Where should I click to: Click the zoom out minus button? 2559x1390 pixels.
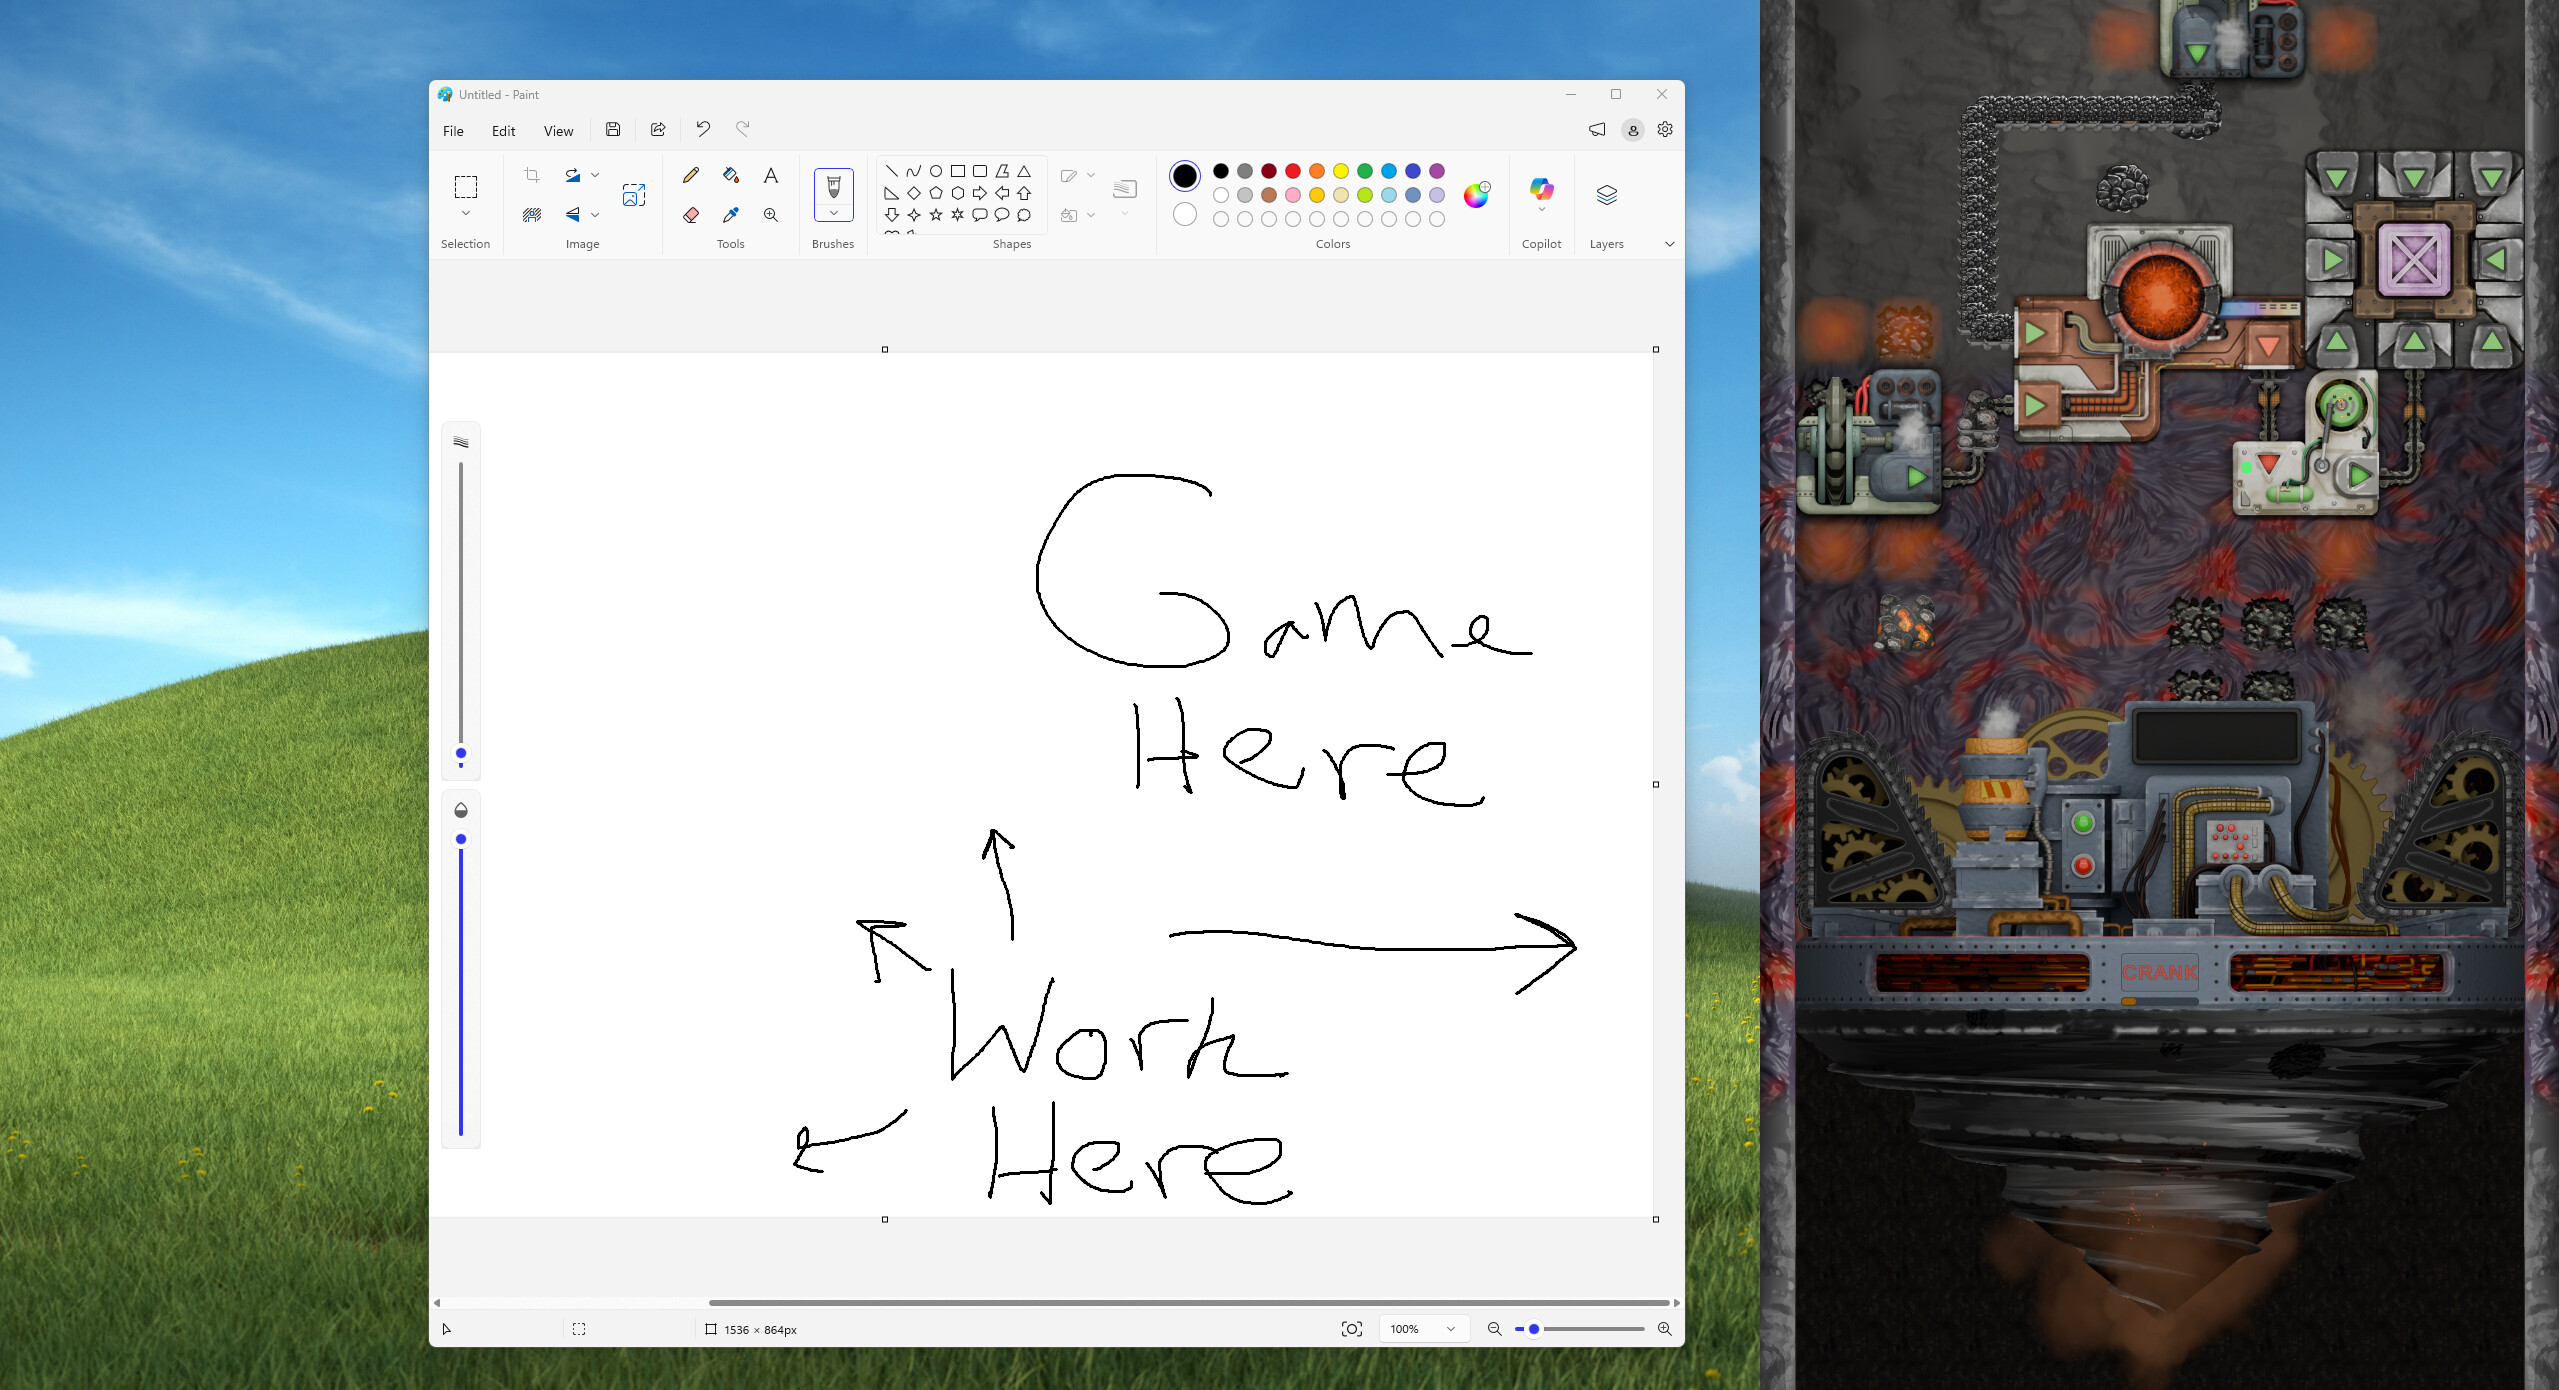coord(1494,1329)
